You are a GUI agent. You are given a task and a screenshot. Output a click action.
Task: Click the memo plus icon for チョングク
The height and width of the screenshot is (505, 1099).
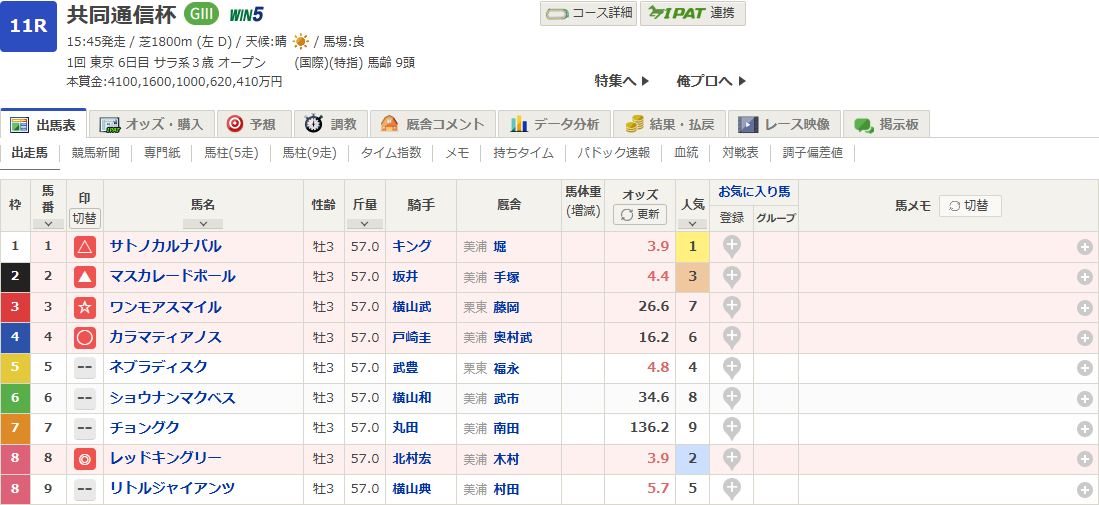(1084, 429)
